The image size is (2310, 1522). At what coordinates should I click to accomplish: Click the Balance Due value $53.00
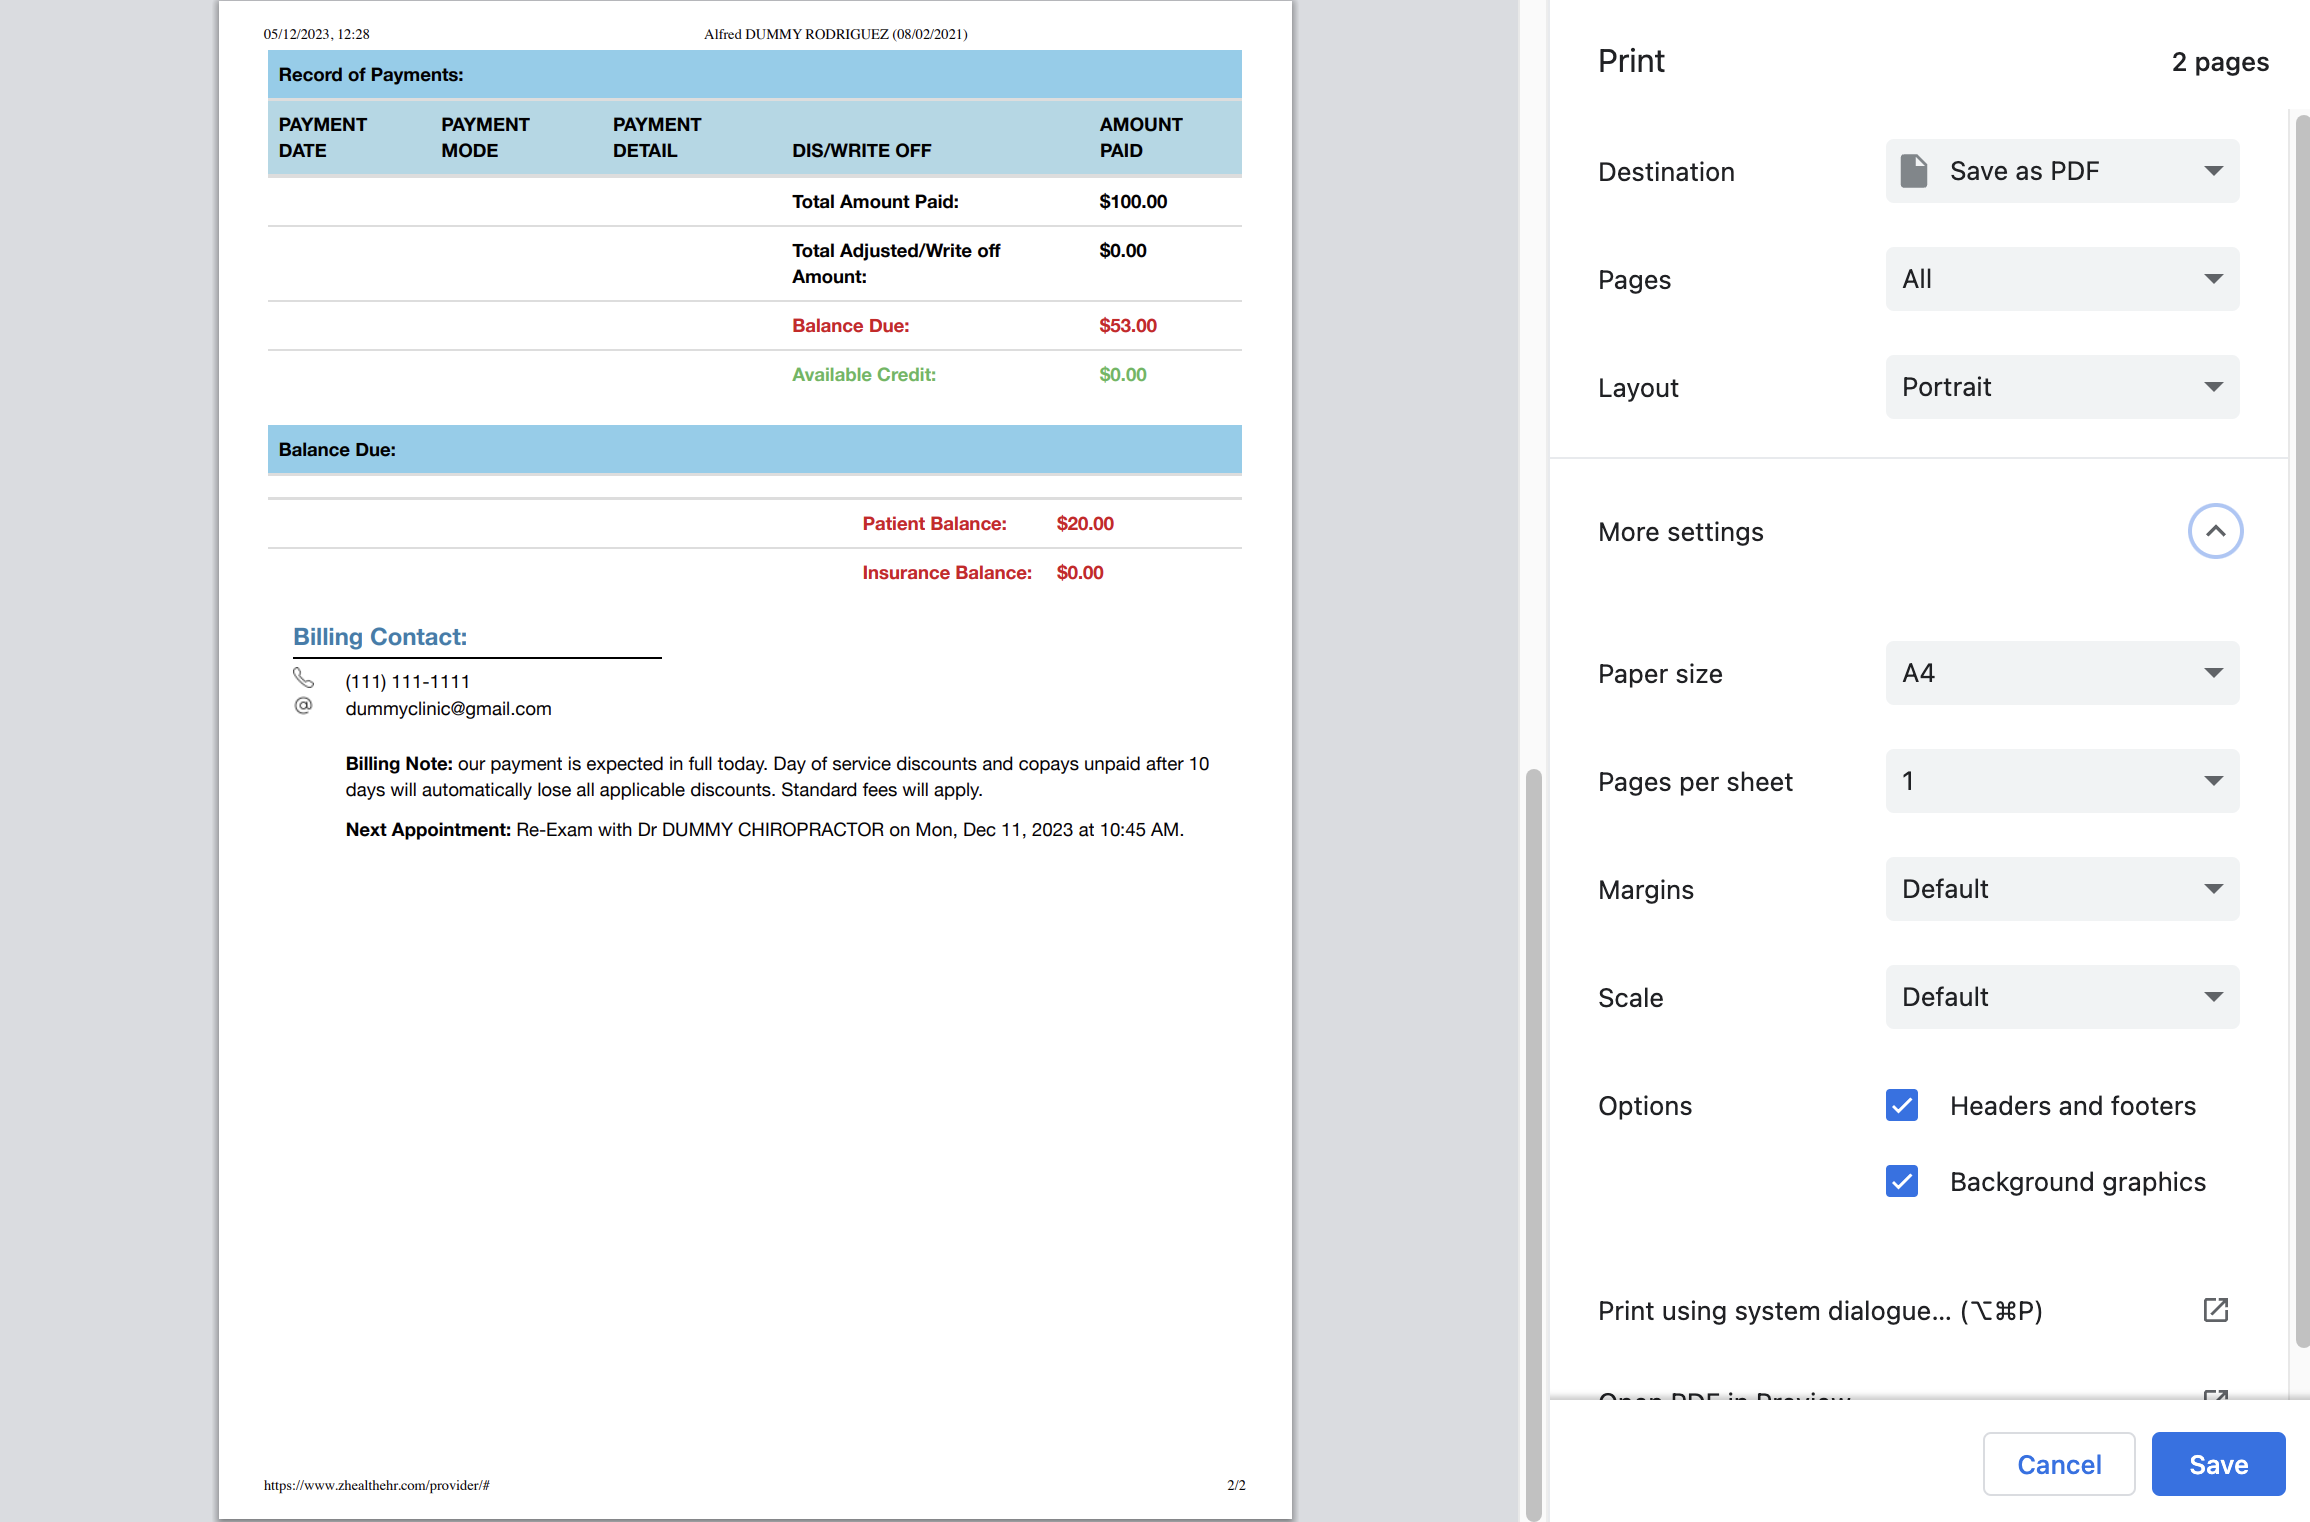(1128, 325)
